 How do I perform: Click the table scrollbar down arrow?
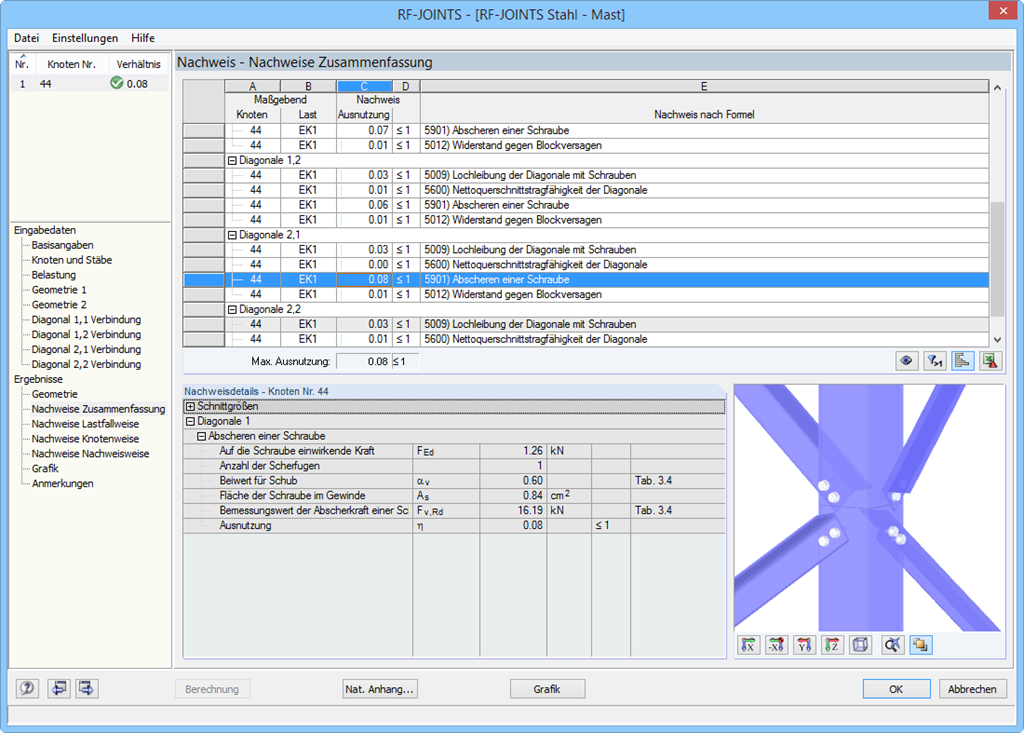coord(997,339)
